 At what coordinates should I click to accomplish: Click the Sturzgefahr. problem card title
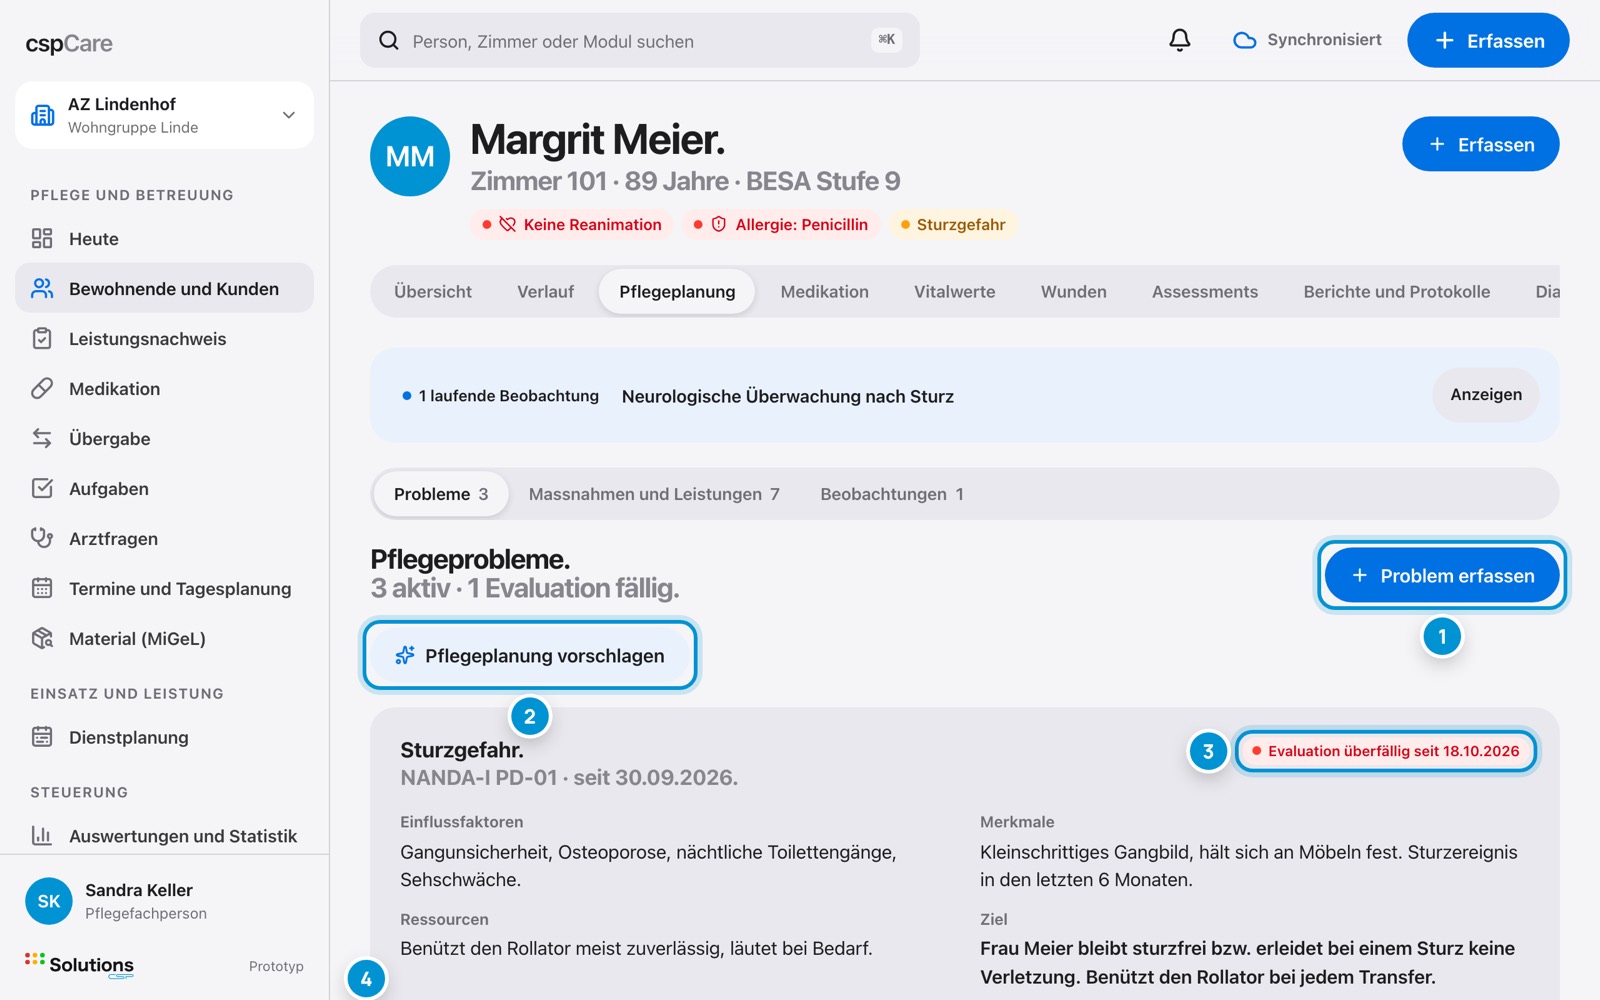[x=462, y=749]
